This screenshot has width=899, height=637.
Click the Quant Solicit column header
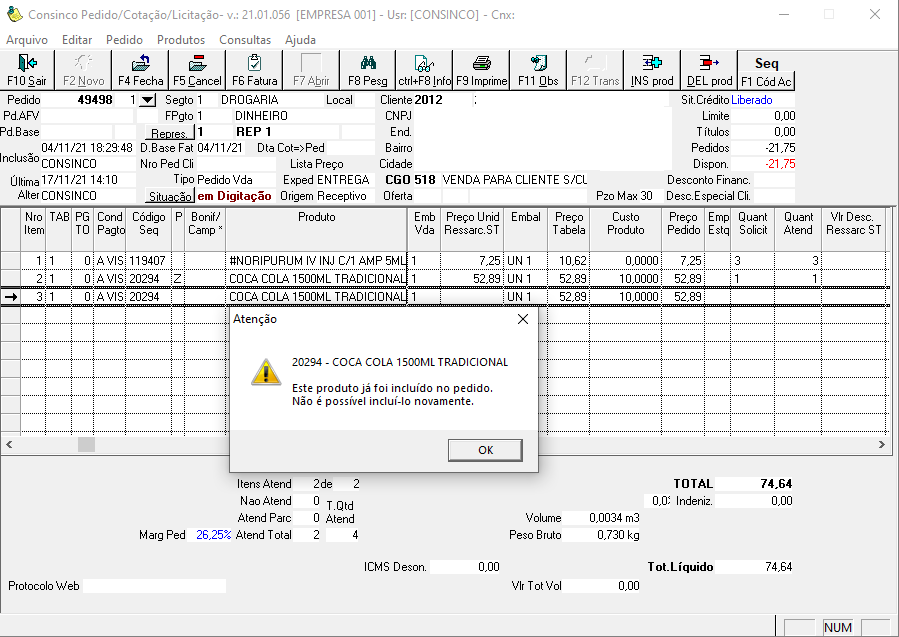pyautogui.click(x=752, y=229)
